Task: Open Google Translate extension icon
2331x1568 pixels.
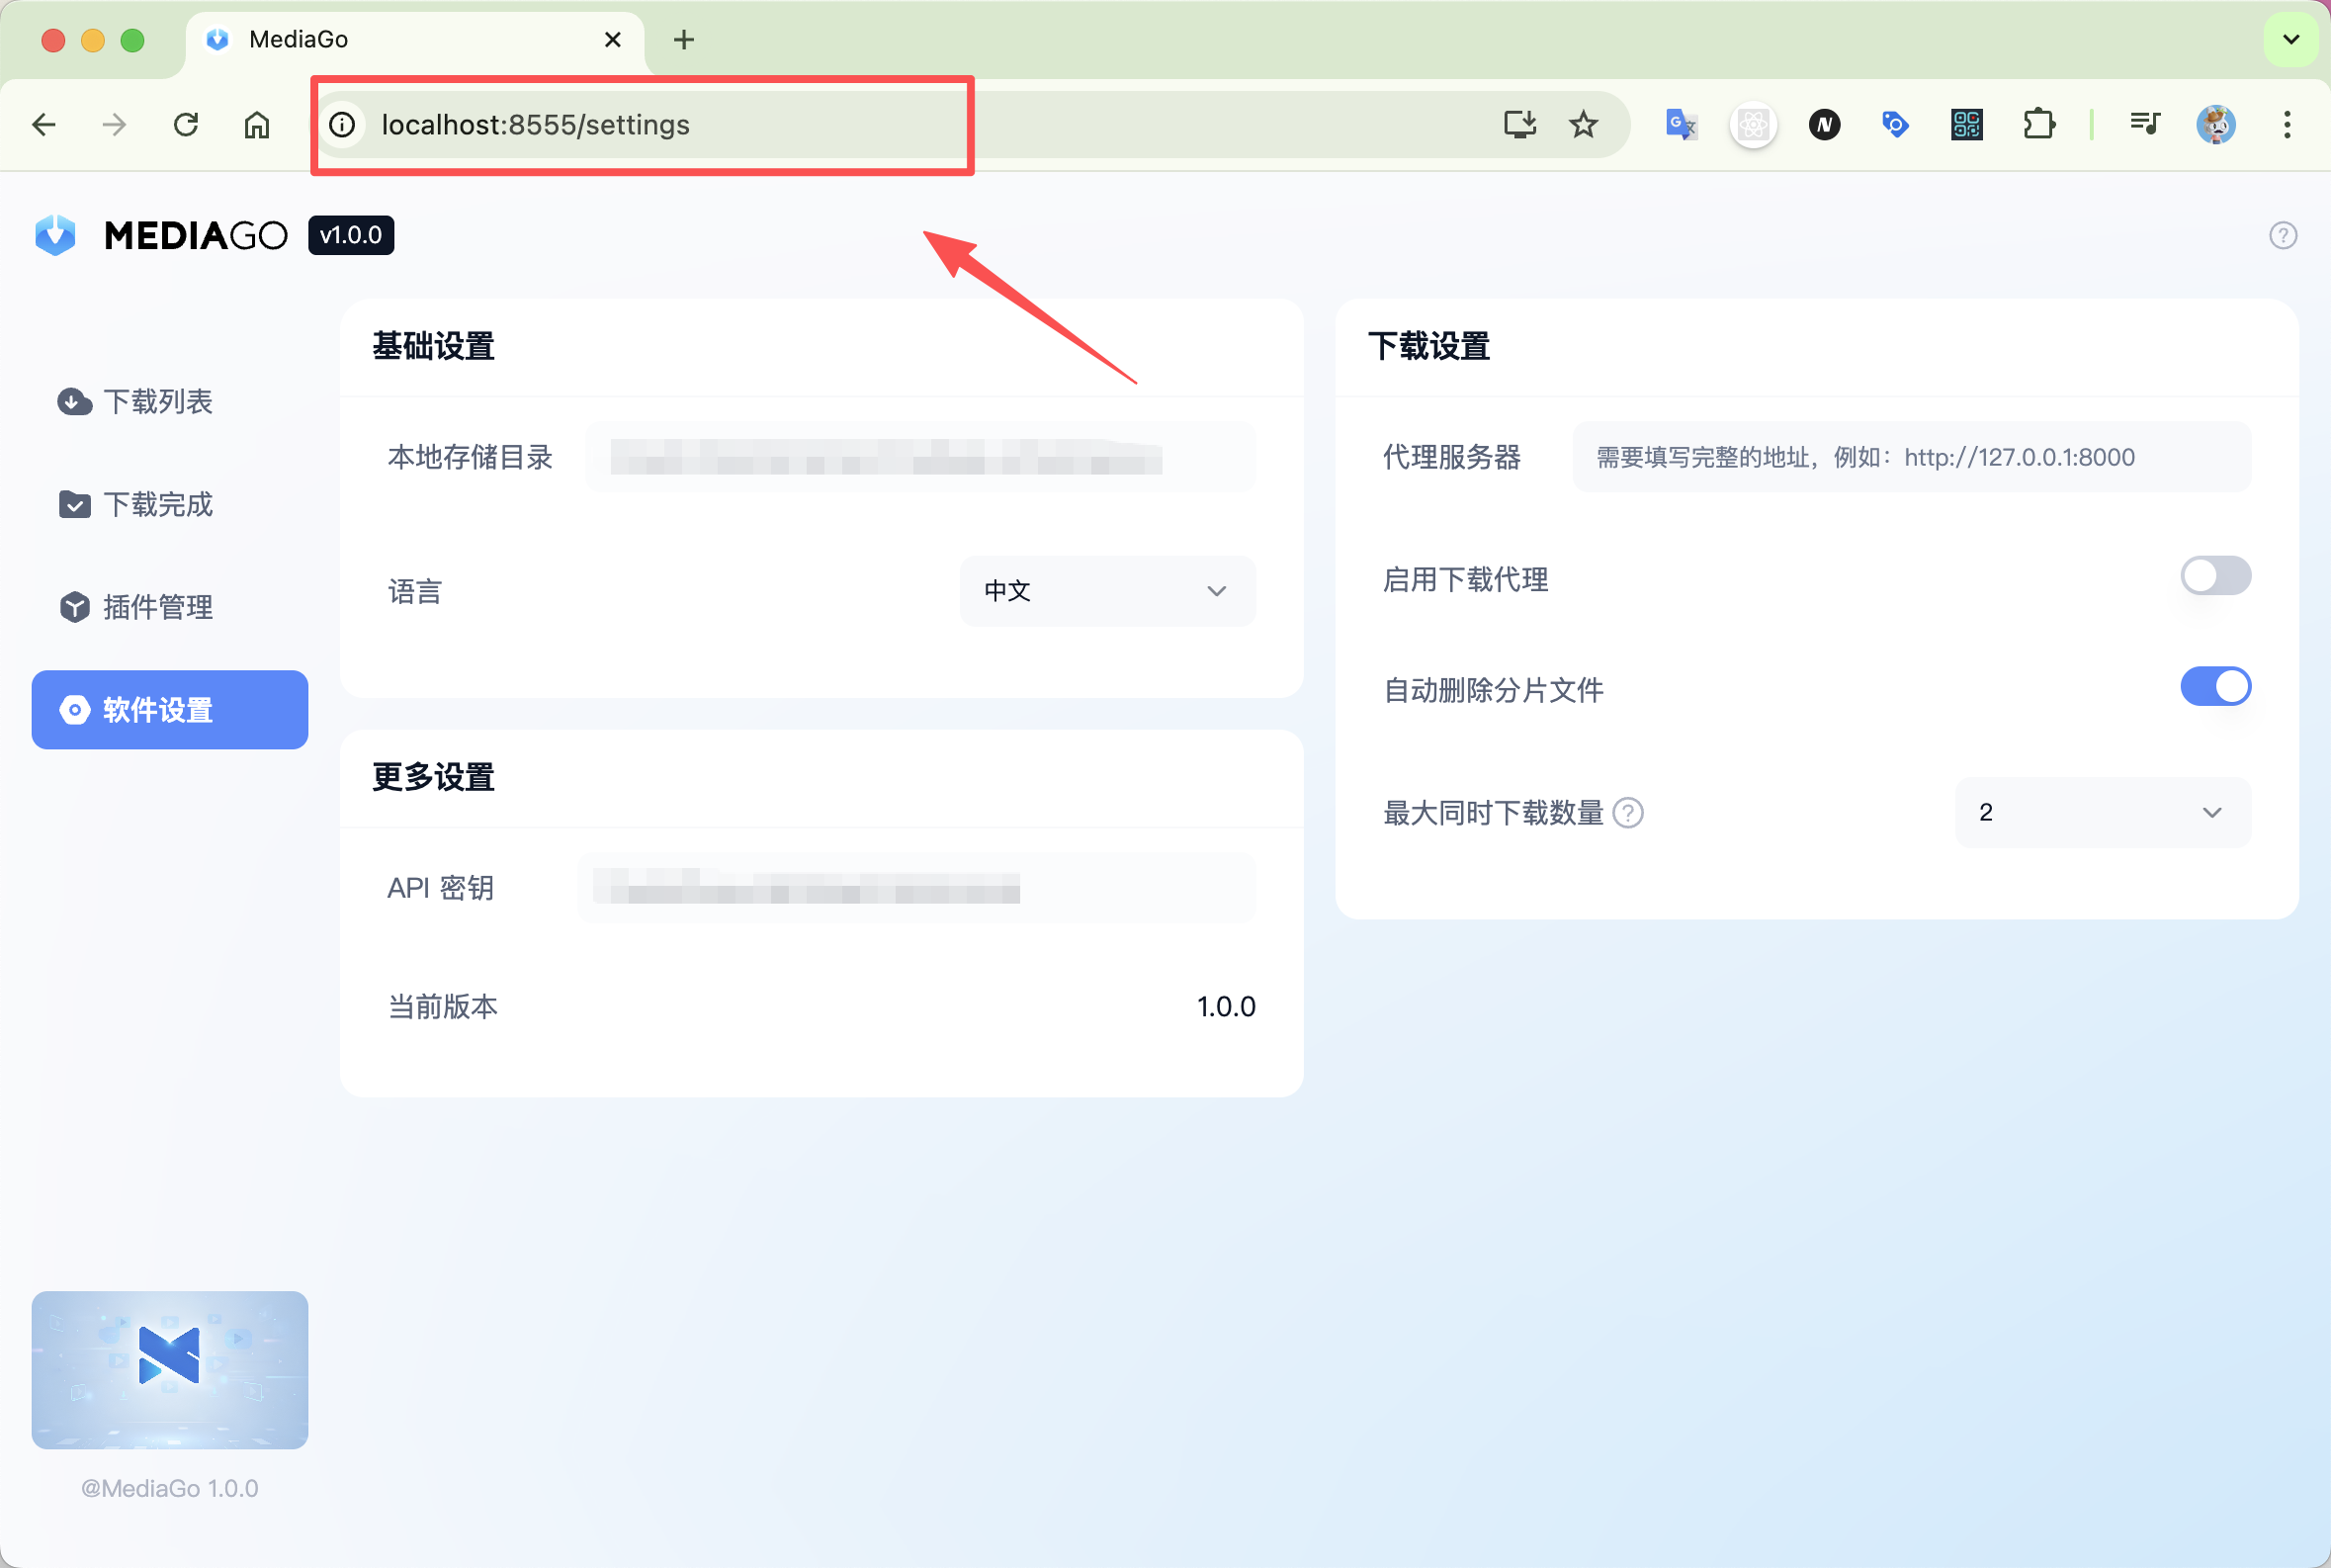Action: (x=1680, y=125)
